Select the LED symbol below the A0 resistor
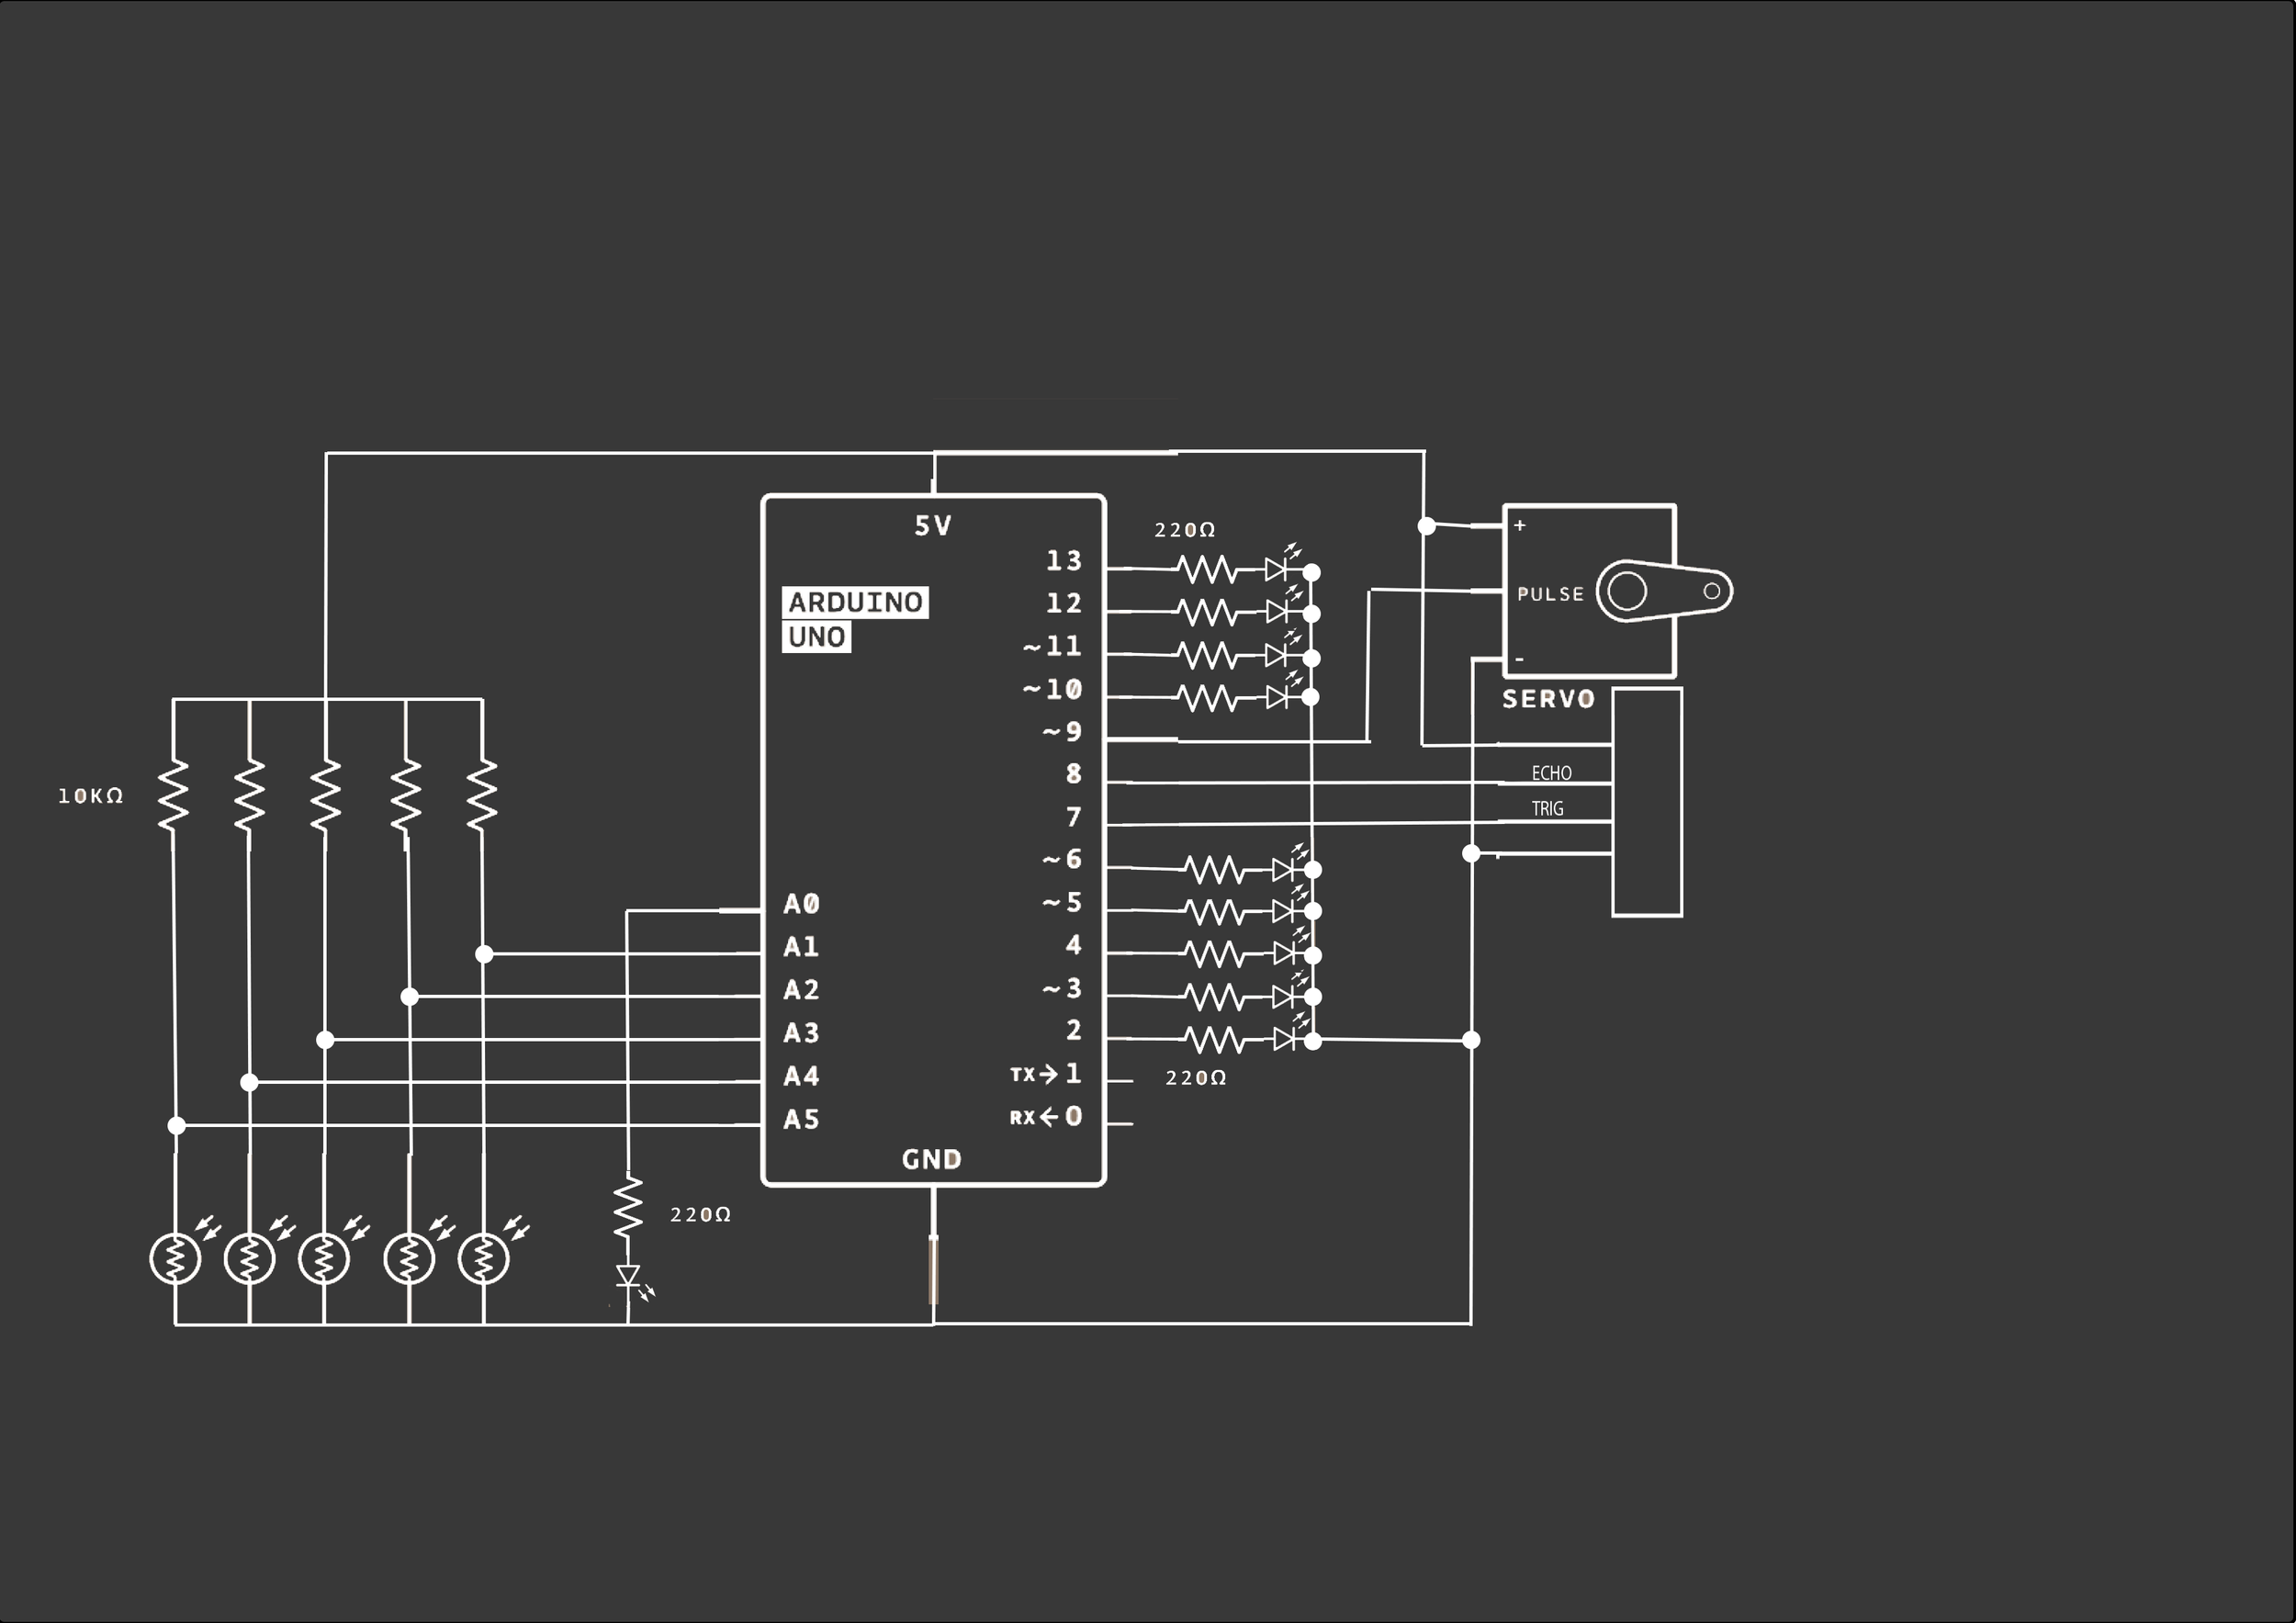2296x1623 pixels. pyautogui.click(x=634, y=1281)
